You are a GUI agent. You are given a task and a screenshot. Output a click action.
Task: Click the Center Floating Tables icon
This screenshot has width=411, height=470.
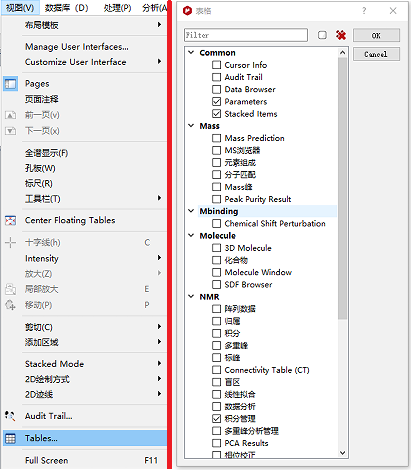tap(10, 220)
